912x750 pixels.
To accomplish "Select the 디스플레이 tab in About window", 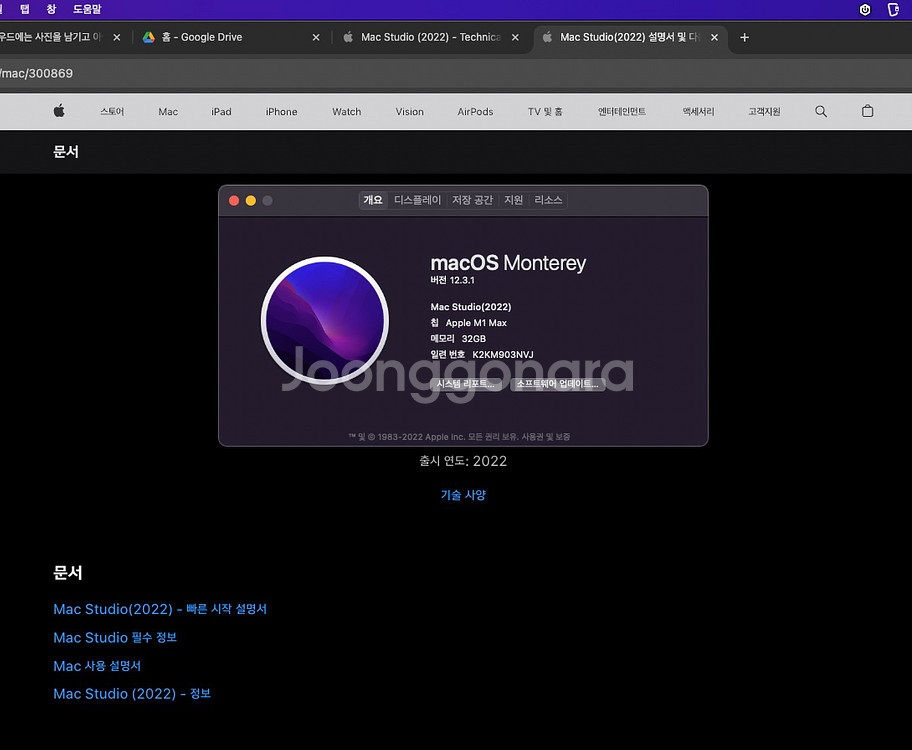I will 417,200.
